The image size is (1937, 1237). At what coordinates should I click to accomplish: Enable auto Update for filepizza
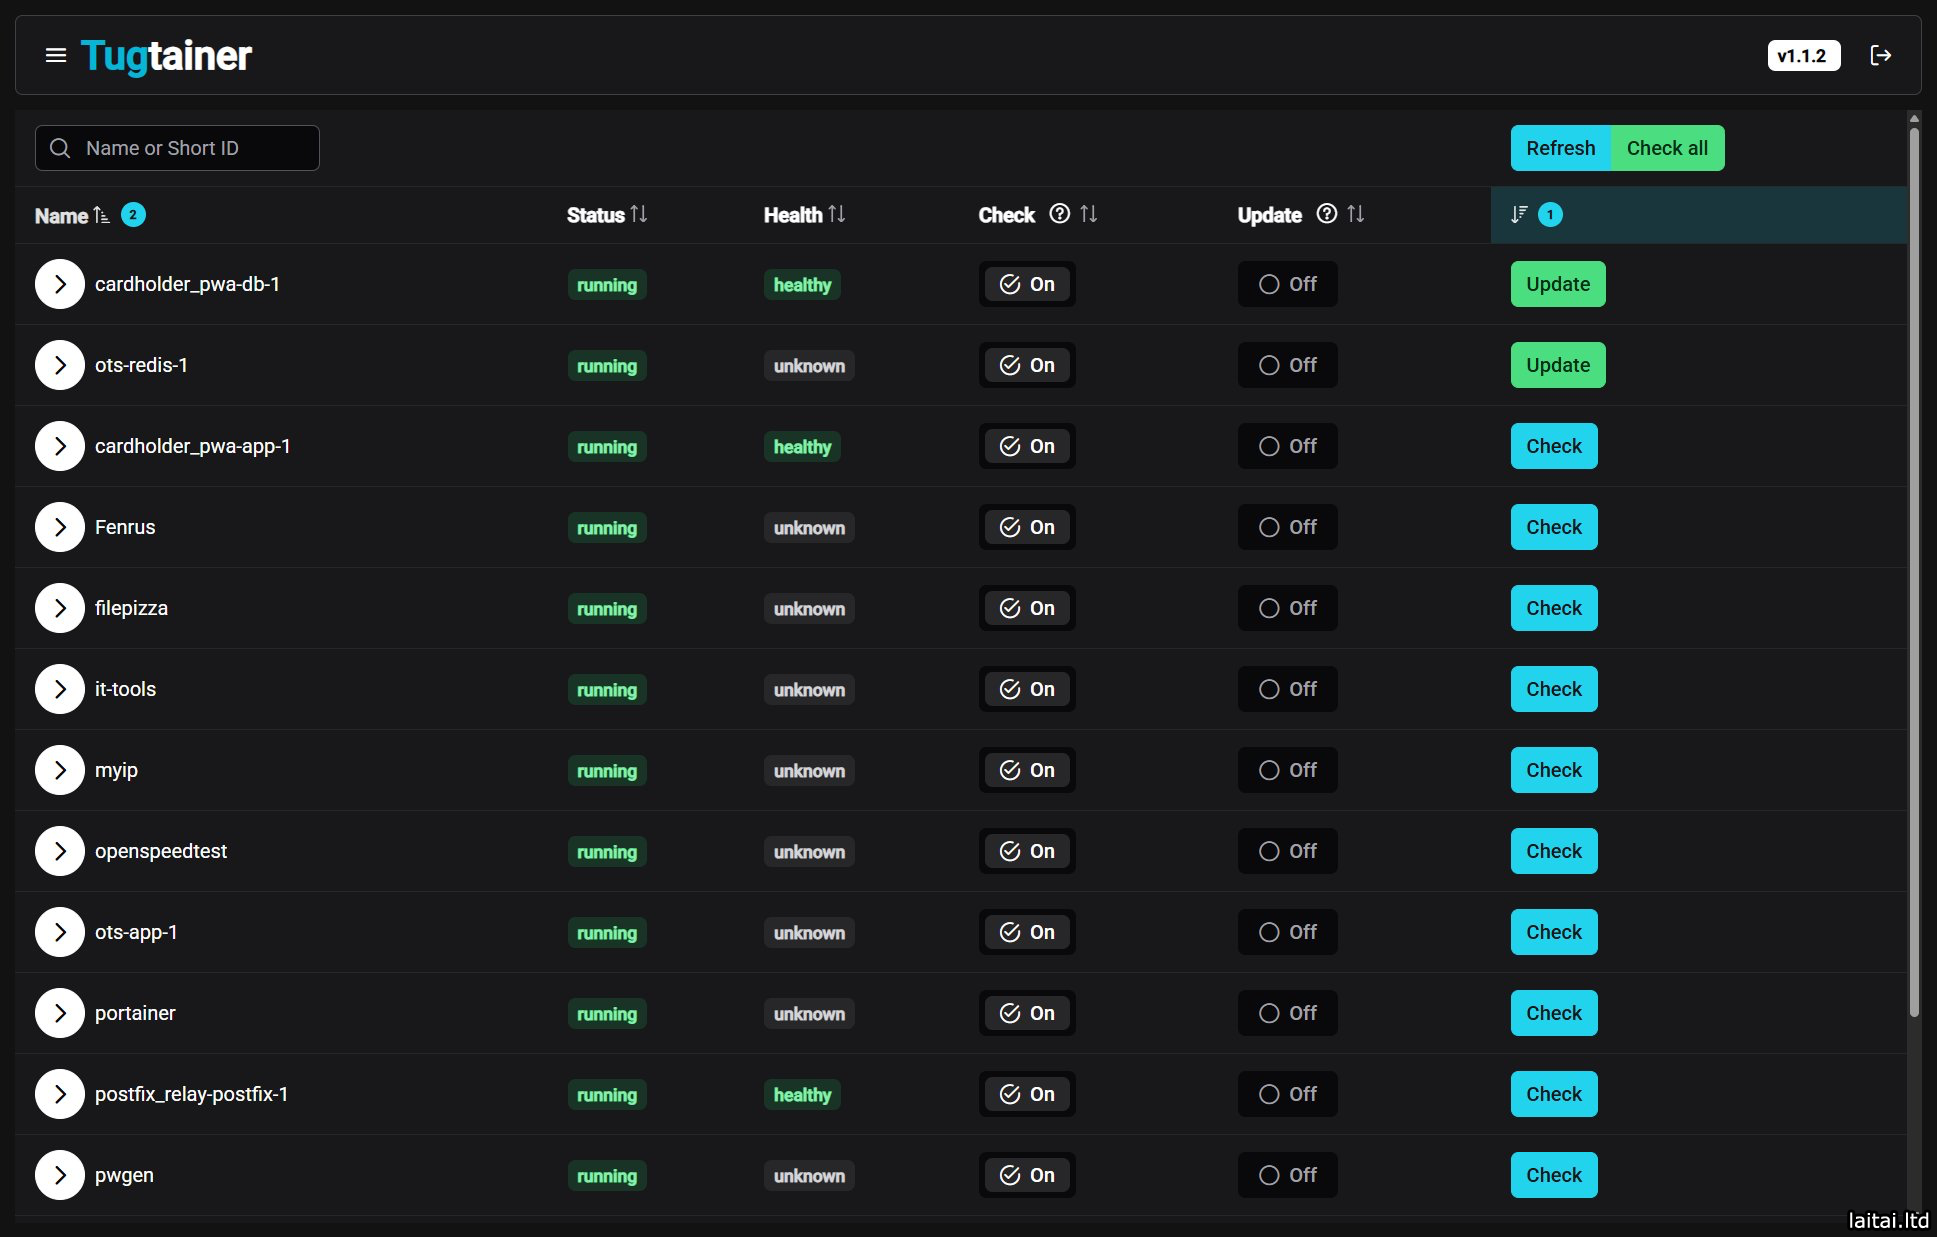click(1287, 608)
